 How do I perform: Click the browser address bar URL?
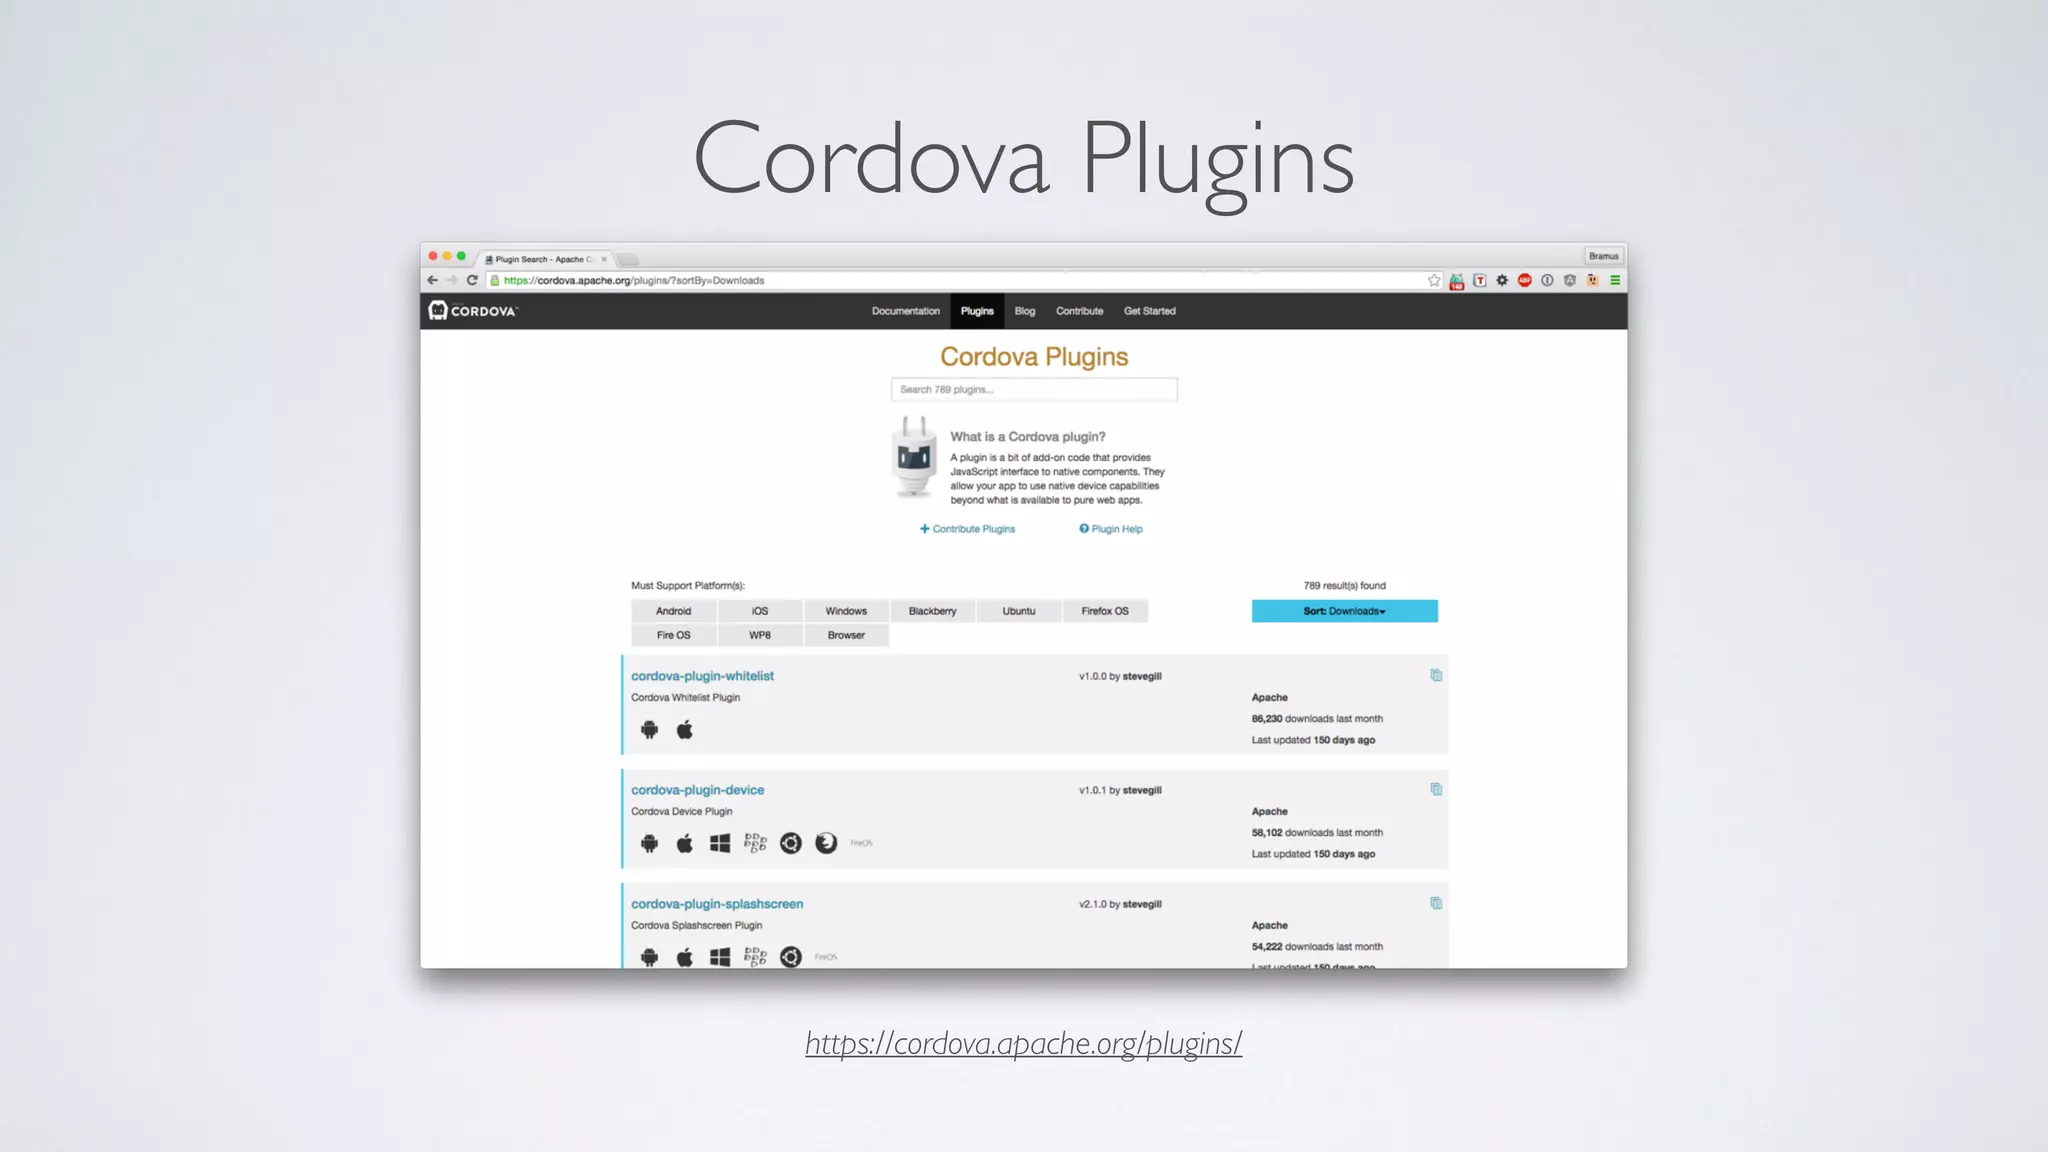coord(634,281)
